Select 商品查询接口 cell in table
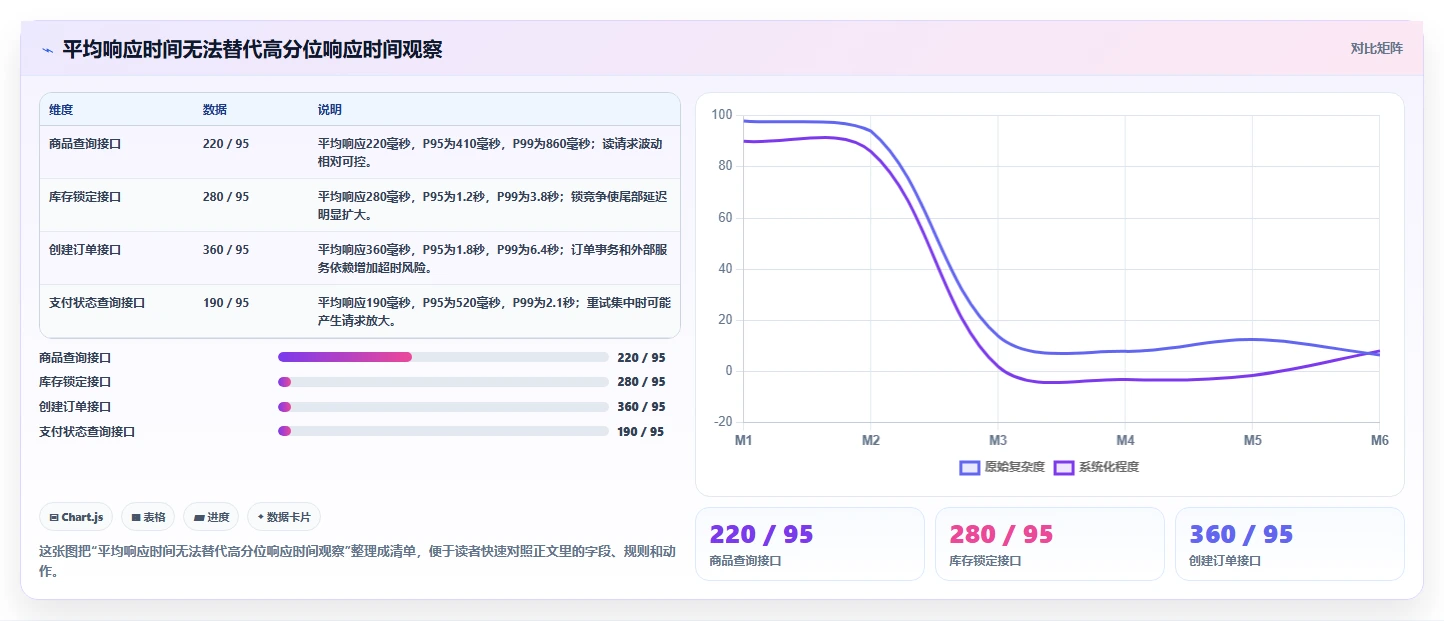Screen dimensions: 1444x621 tap(85, 144)
